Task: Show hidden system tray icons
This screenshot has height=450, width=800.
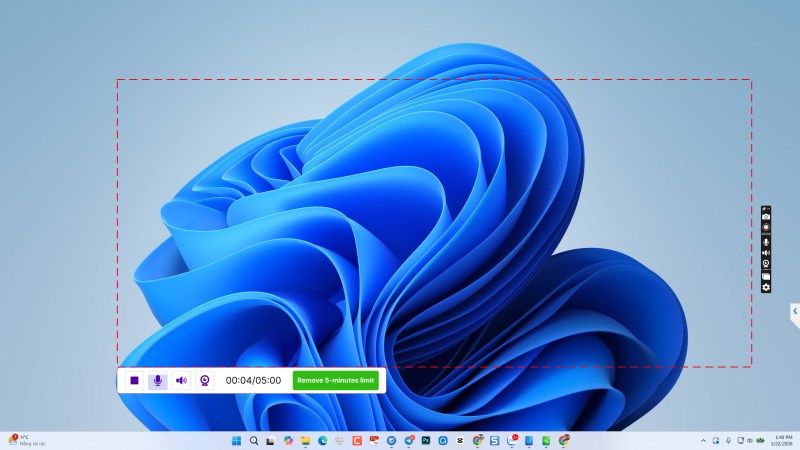Action: (703, 440)
